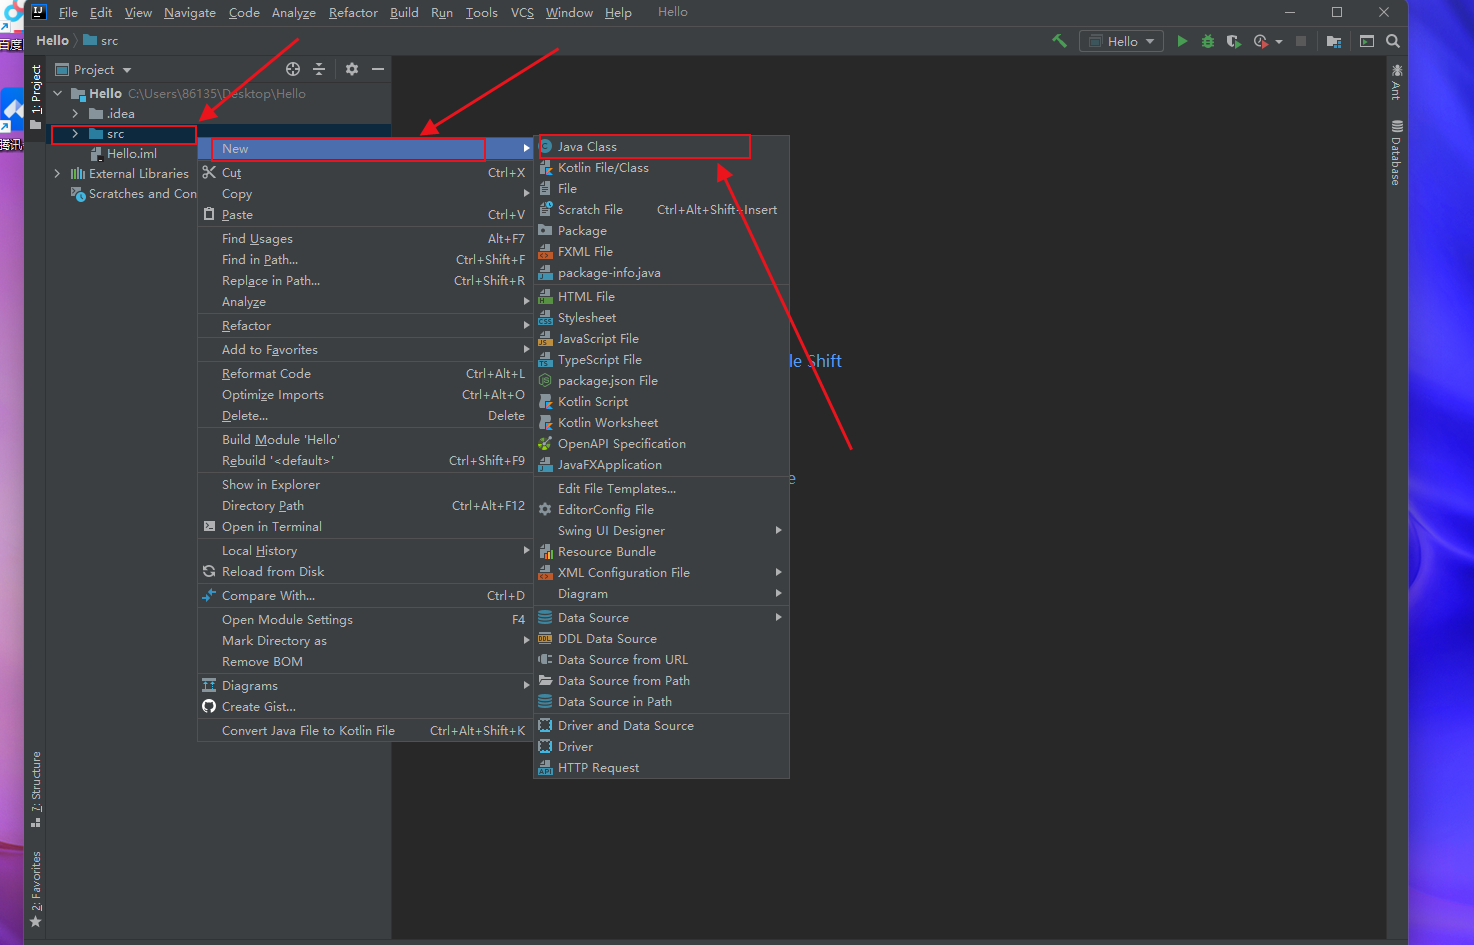Click the Build Project hammer icon

tap(1059, 41)
